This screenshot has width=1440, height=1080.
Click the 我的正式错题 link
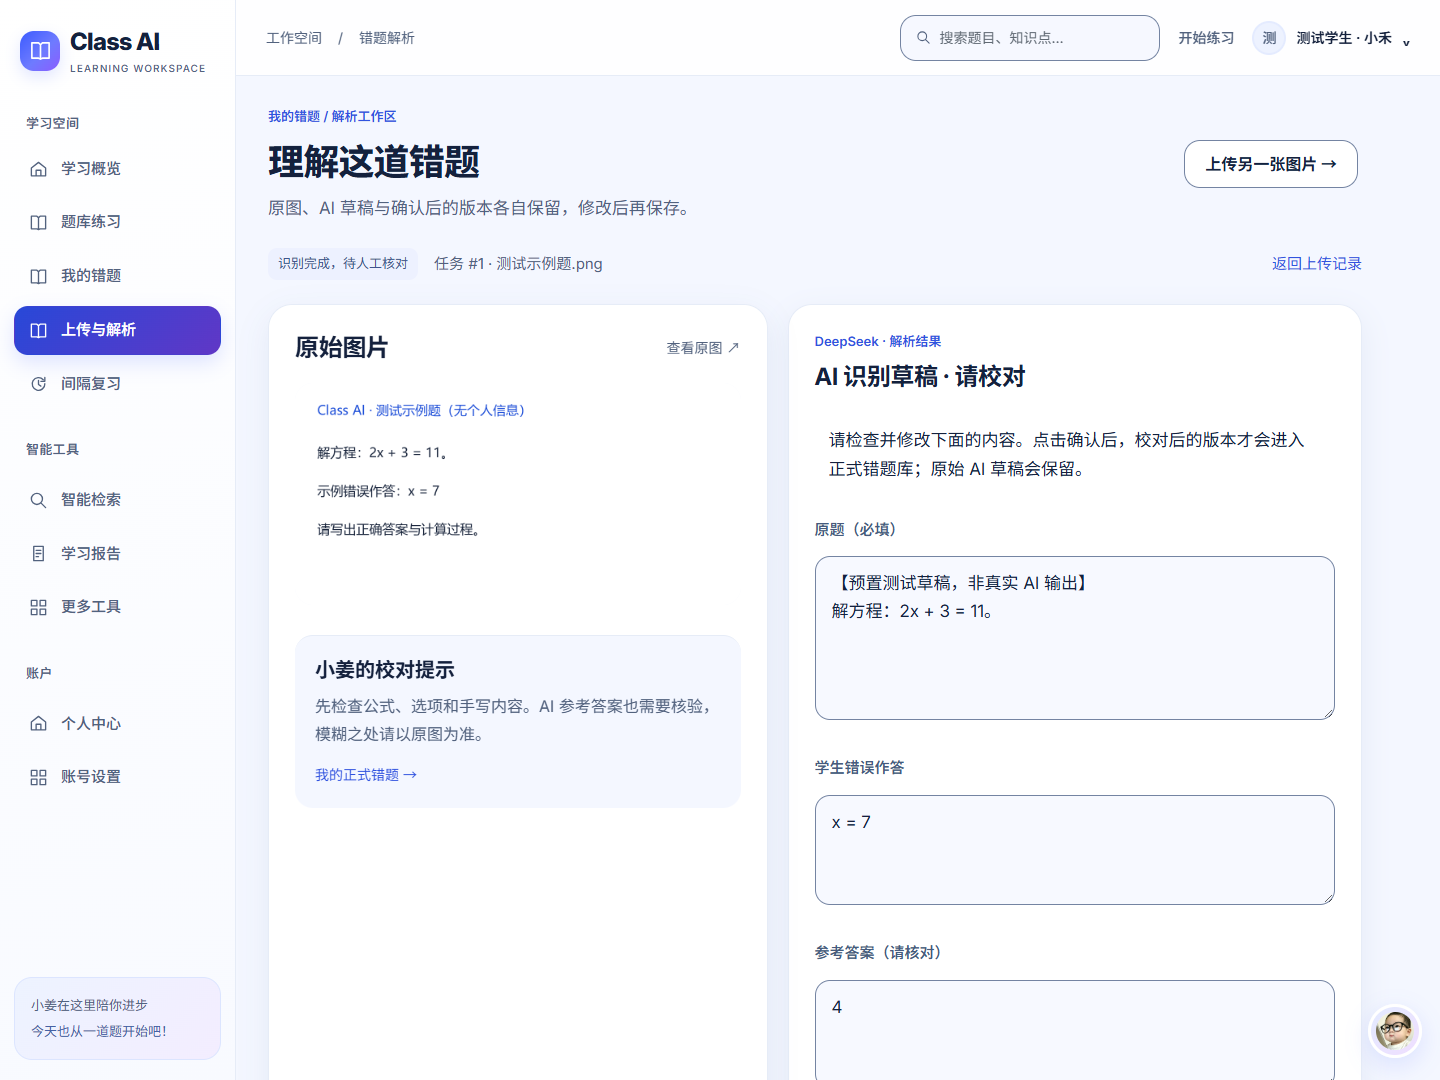tap(366, 775)
